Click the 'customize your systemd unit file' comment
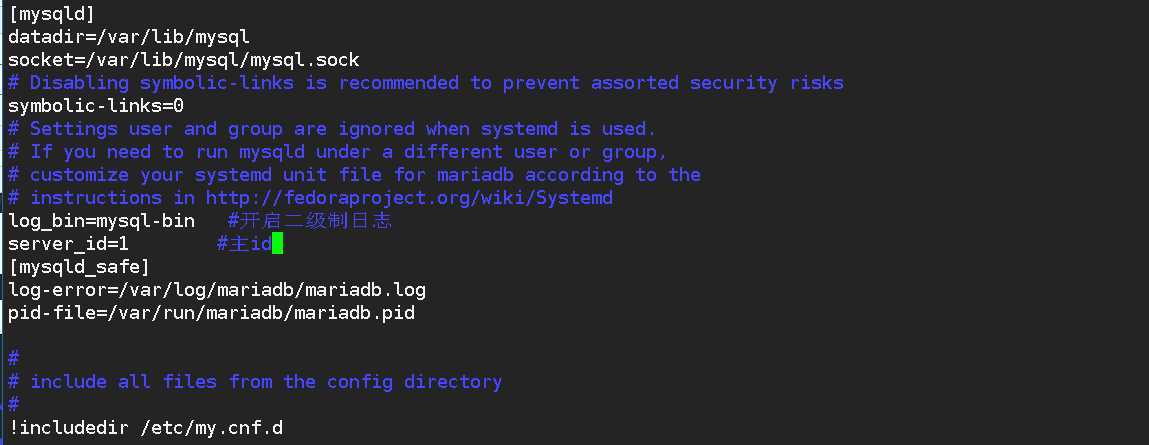 (x=355, y=174)
